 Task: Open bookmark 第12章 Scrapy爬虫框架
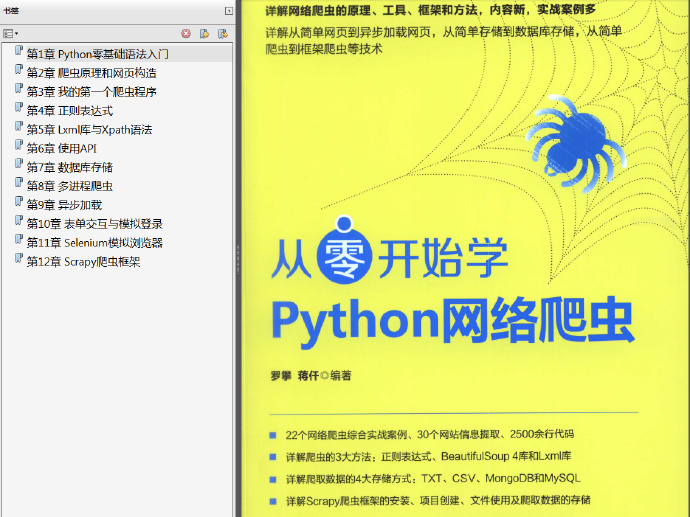pos(83,261)
